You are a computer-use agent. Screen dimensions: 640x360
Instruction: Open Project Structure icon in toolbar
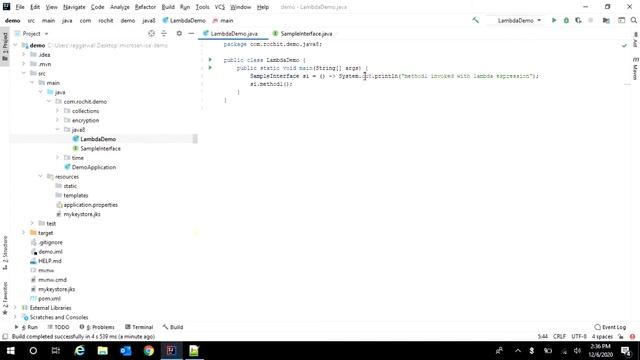click(x=606, y=20)
